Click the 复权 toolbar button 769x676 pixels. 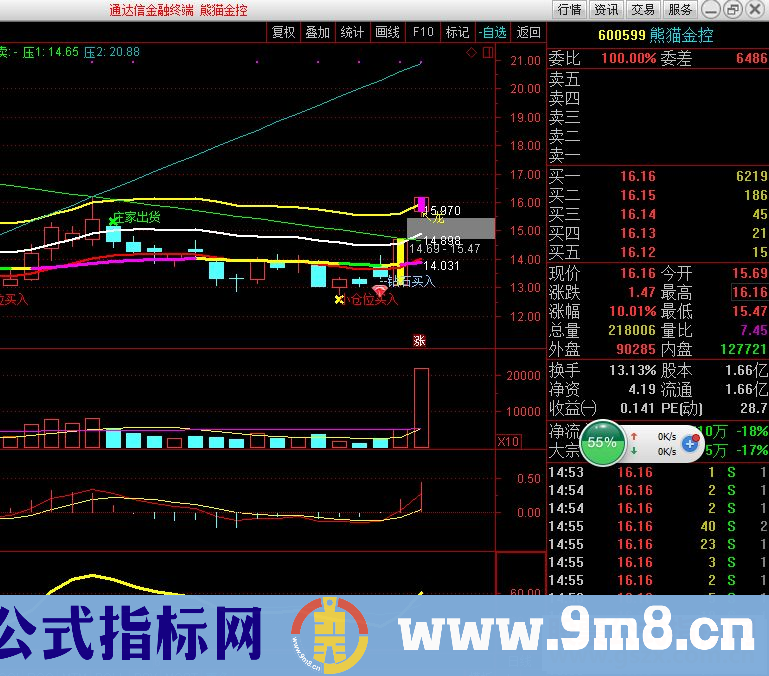tap(283, 32)
